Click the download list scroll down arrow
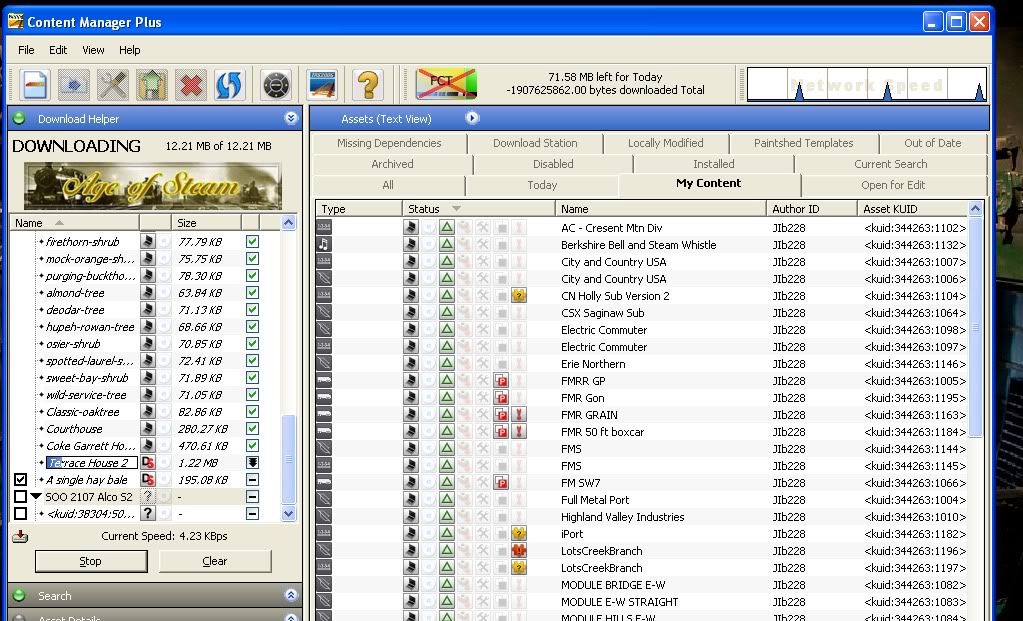 click(x=288, y=513)
